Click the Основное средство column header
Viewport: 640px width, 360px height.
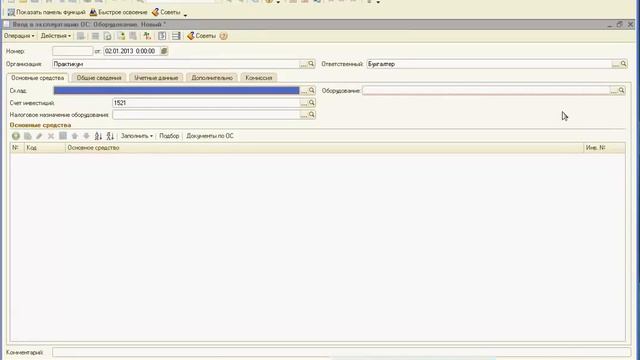click(324, 148)
